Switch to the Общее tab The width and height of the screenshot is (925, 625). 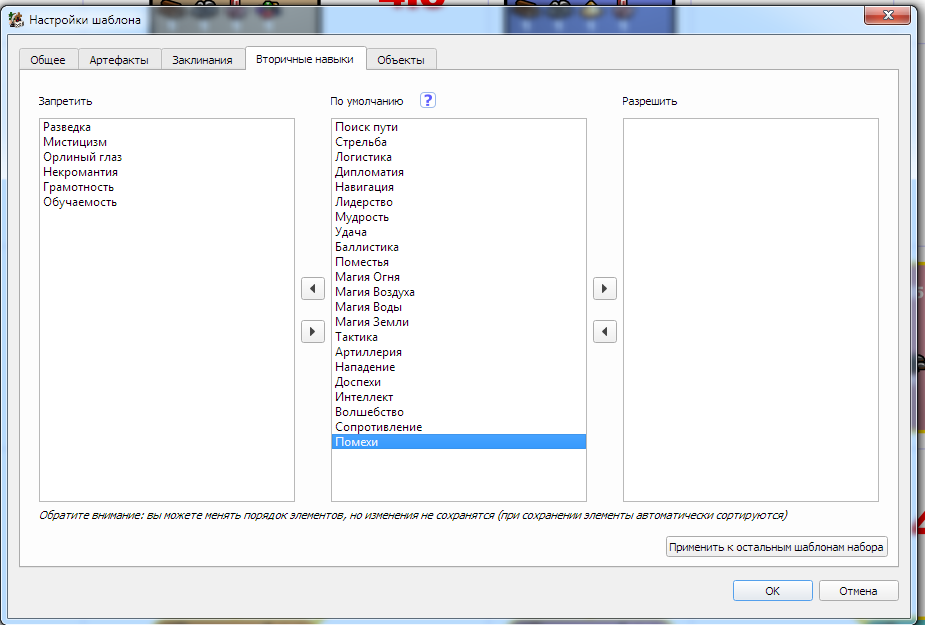coord(48,60)
